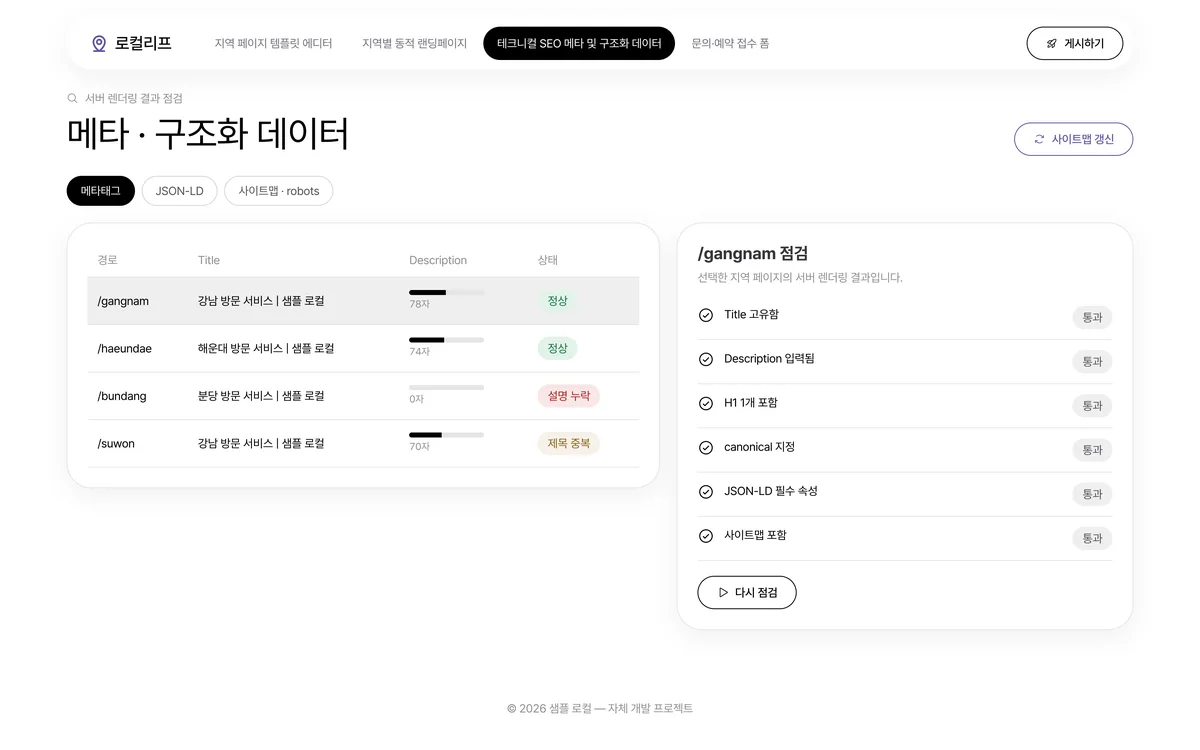
Task: Click the empty /bundang description length bar
Action: (446, 387)
